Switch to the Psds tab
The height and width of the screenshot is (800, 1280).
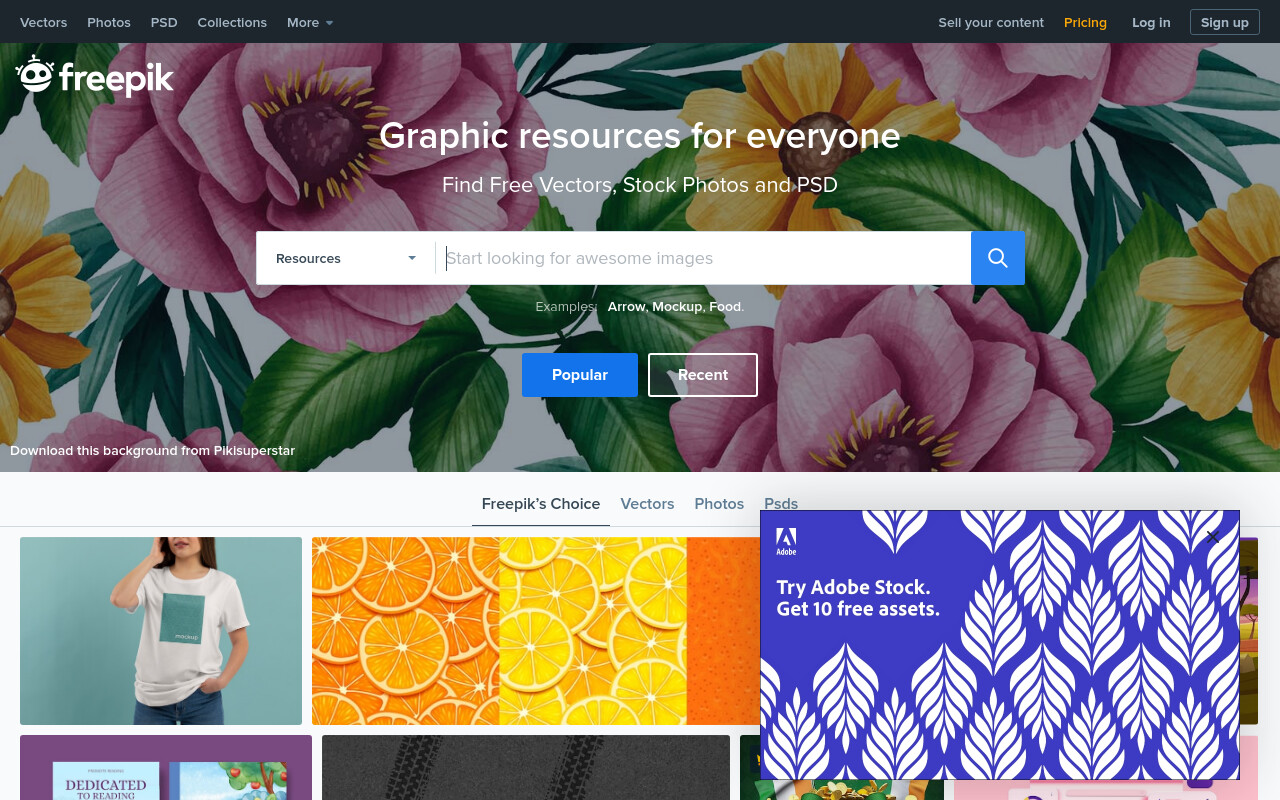point(781,503)
